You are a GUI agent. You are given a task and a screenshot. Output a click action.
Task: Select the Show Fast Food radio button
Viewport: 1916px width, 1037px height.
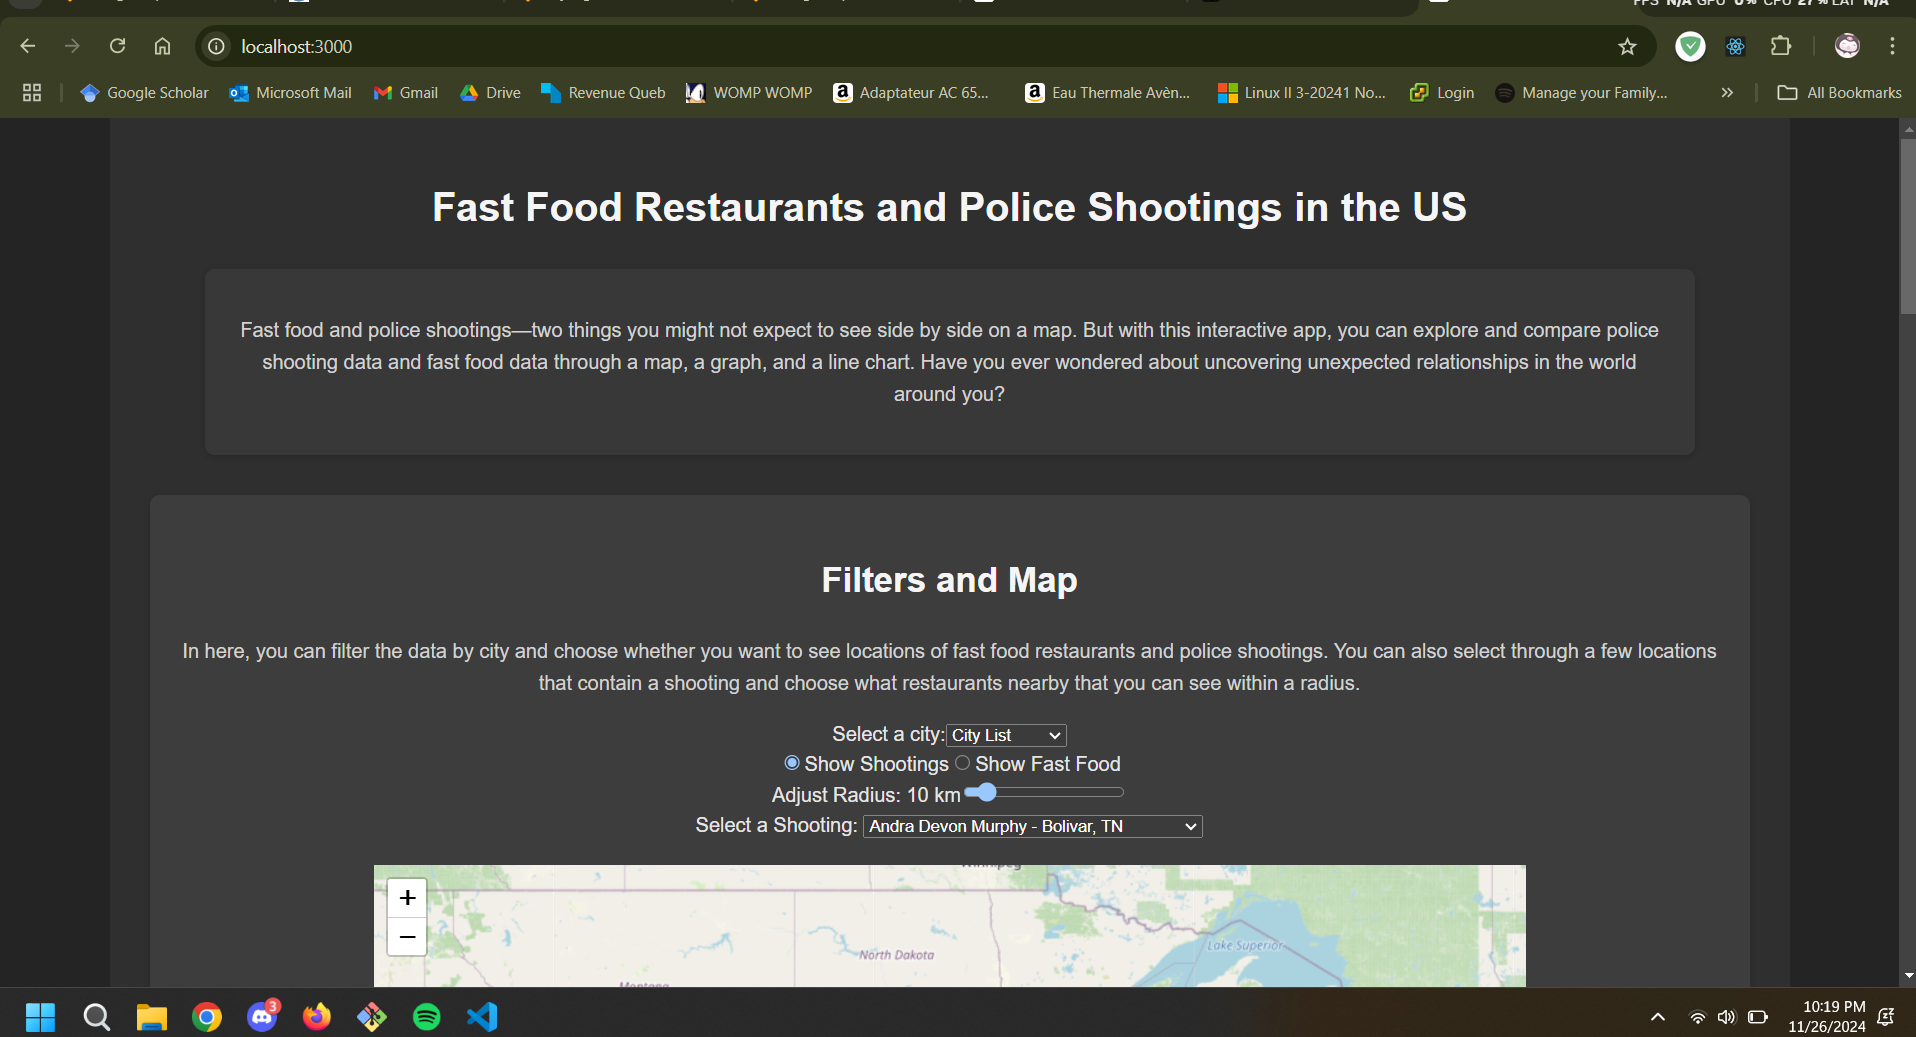click(962, 763)
